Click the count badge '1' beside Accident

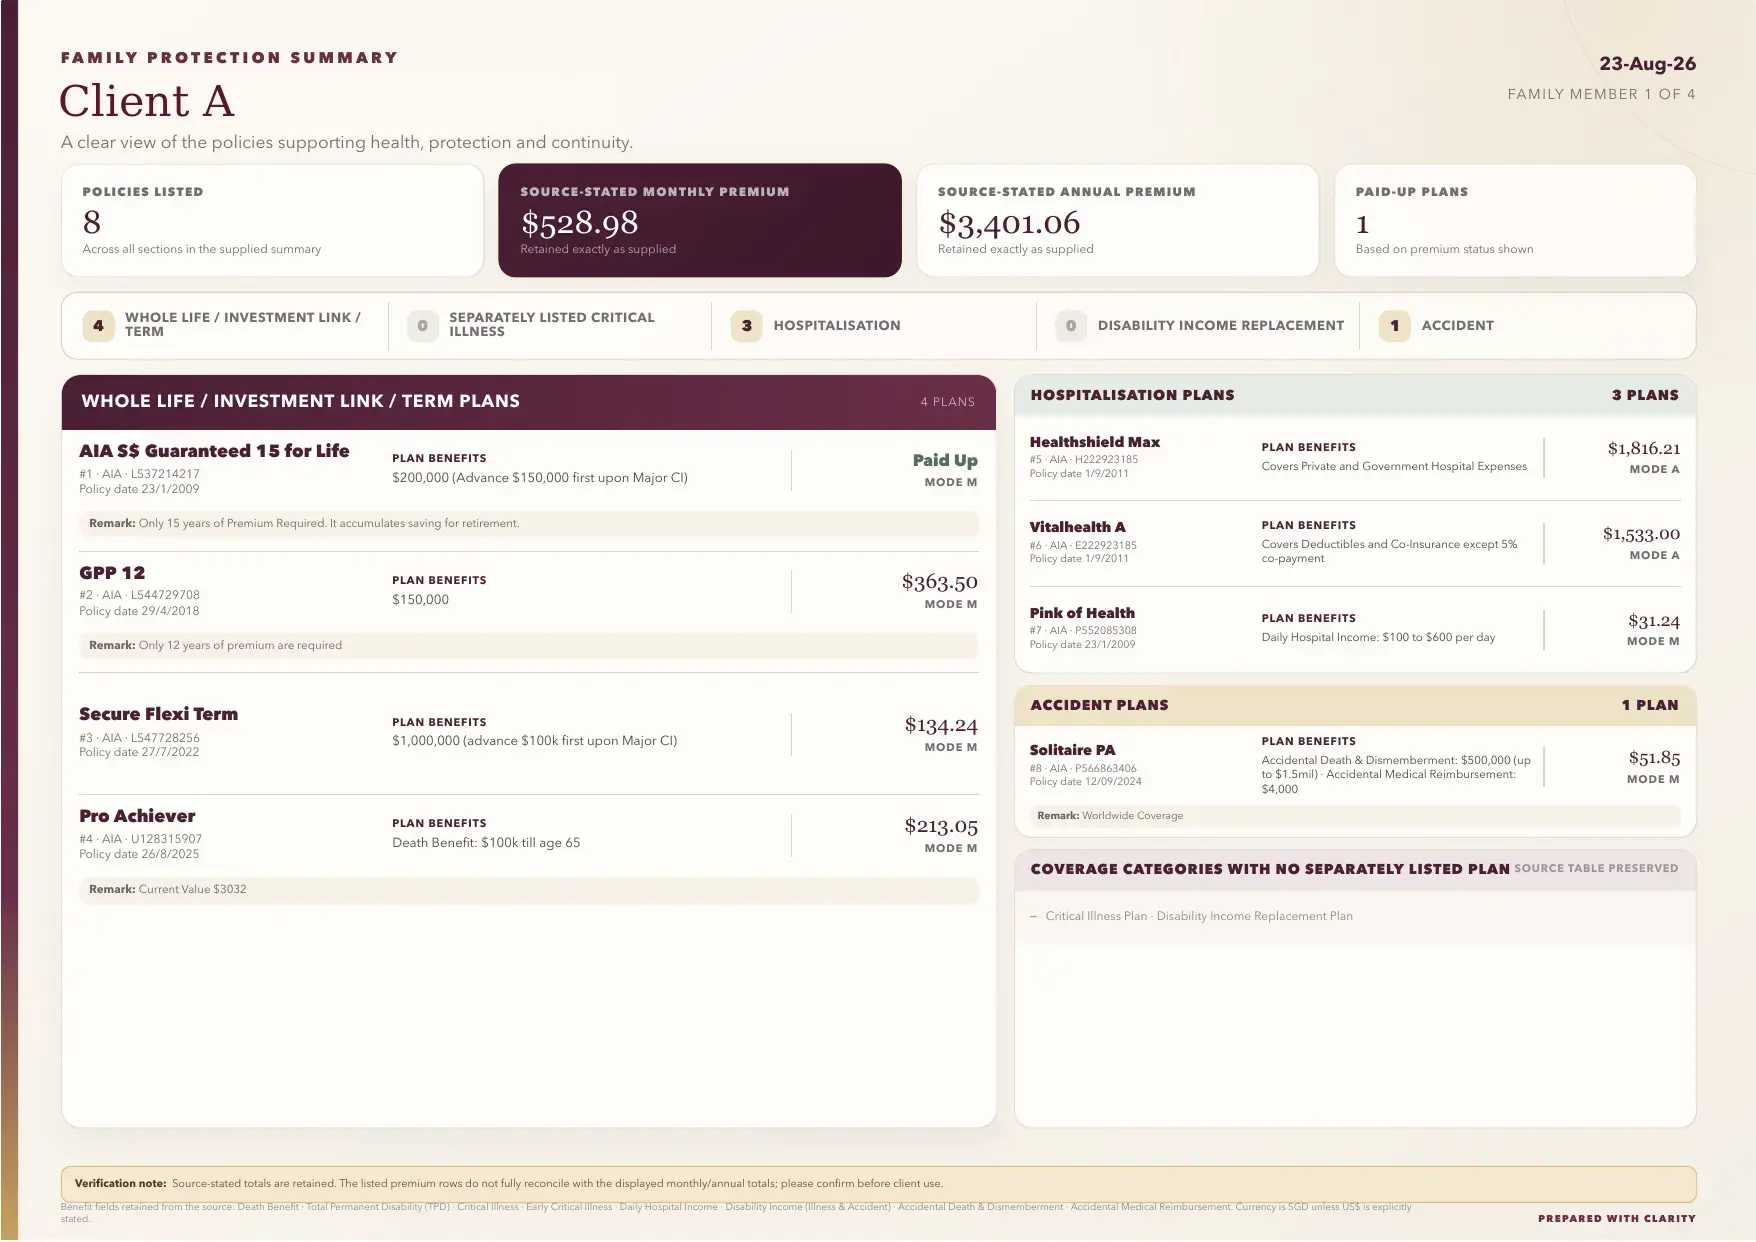(x=1395, y=325)
